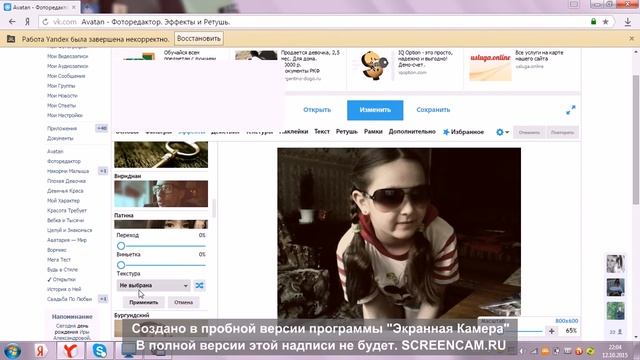Click the orange tray icon
Image resolution: width=640 pixels, height=360 pixels.
545,351
